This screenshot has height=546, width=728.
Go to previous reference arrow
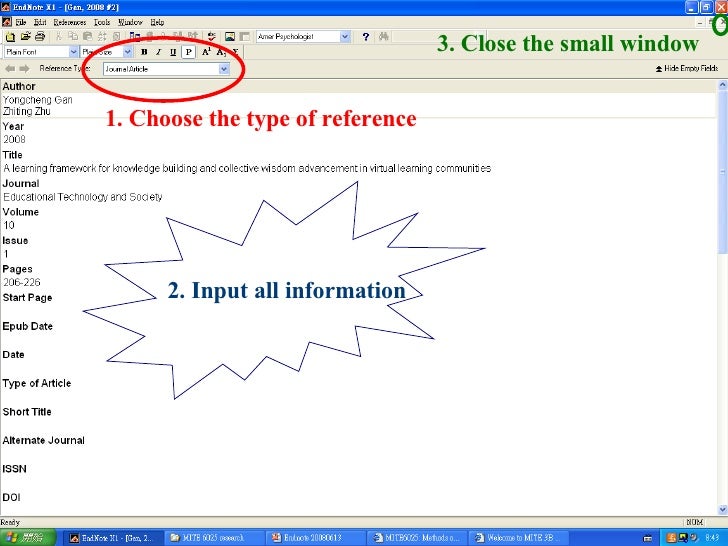pyautogui.click(x=10, y=69)
